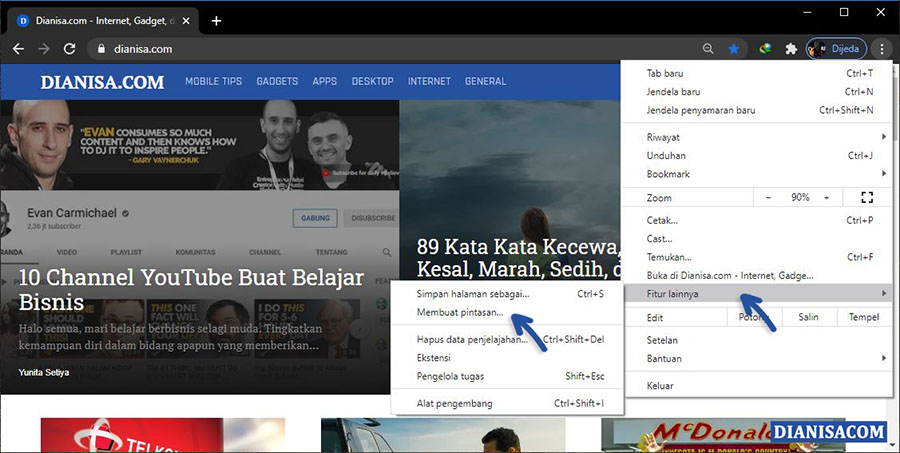The image size is (900, 453).
Task: Click the fullscreen icon in Zoom row
Action: pos(867,198)
